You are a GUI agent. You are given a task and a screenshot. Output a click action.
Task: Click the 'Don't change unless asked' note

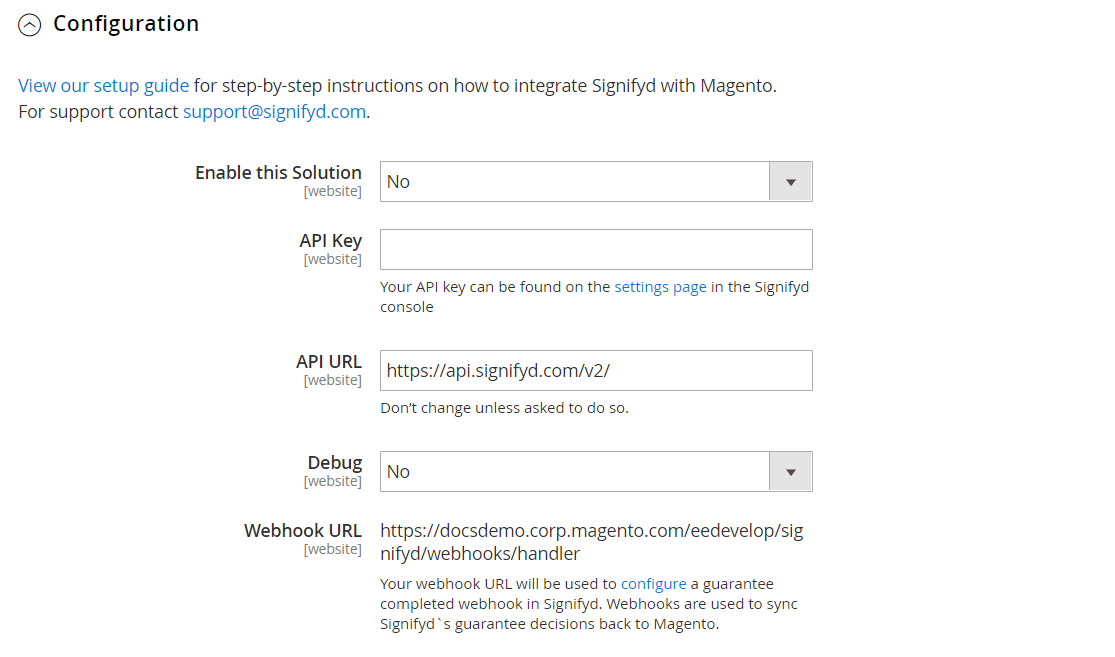(504, 408)
